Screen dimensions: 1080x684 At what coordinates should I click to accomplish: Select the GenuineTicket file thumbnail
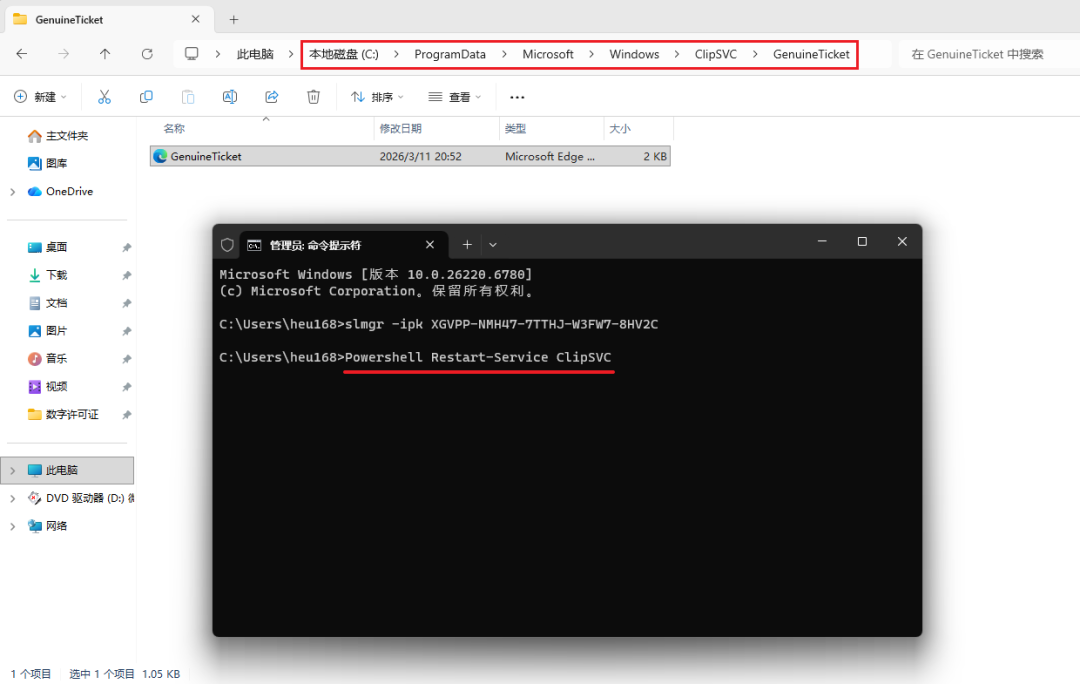pyautogui.click(x=161, y=156)
